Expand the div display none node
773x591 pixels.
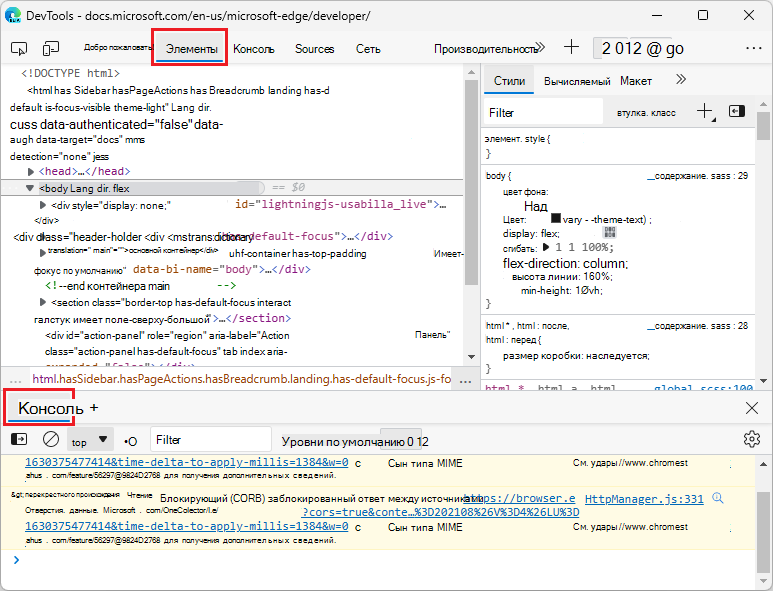43,205
